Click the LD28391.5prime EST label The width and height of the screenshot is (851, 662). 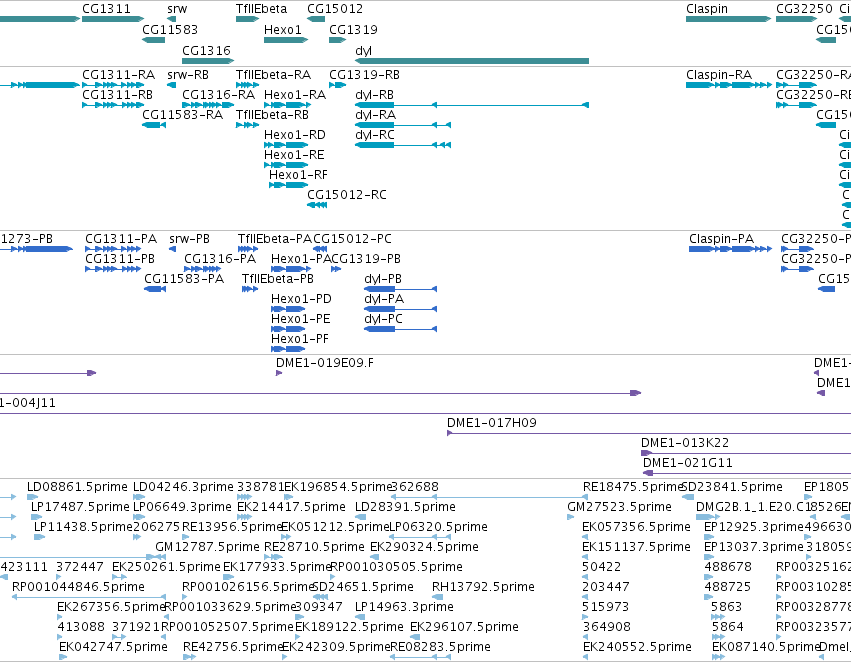click(x=405, y=507)
